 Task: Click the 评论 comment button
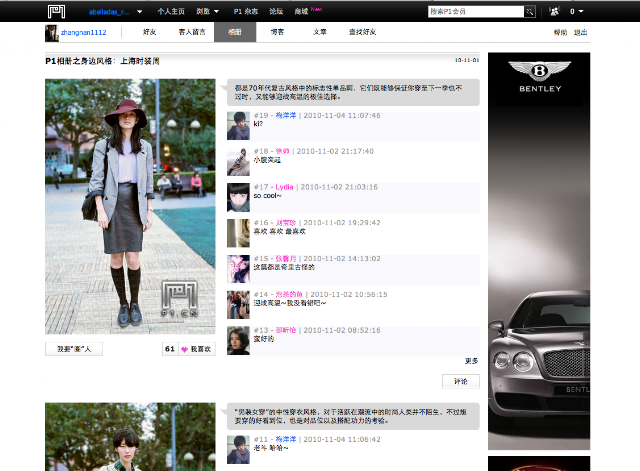[x=461, y=381]
